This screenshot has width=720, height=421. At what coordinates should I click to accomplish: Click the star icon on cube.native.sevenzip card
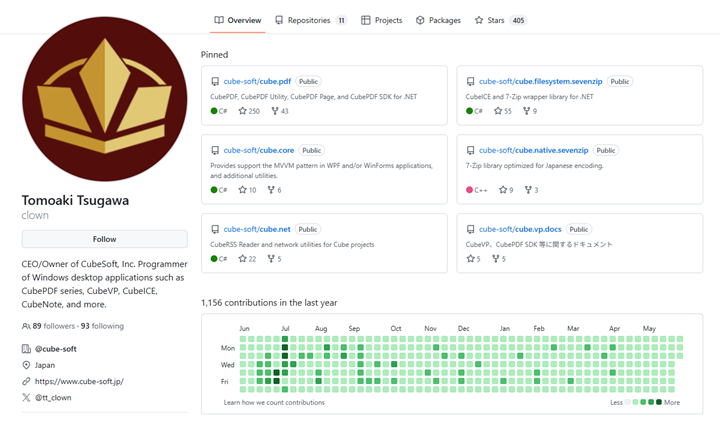coord(503,190)
